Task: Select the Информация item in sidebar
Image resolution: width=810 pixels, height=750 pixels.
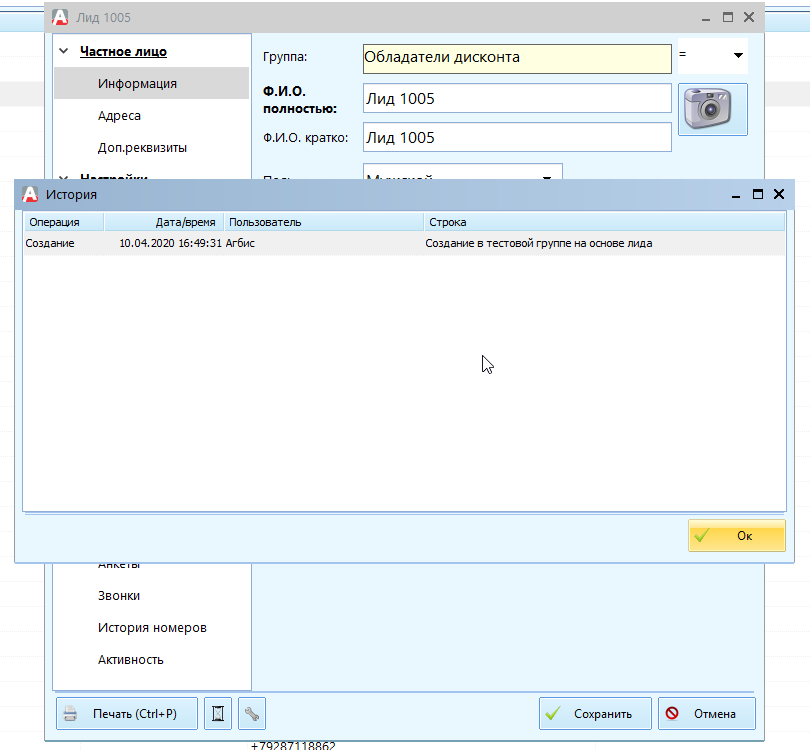Action: click(x=152, y=83)
